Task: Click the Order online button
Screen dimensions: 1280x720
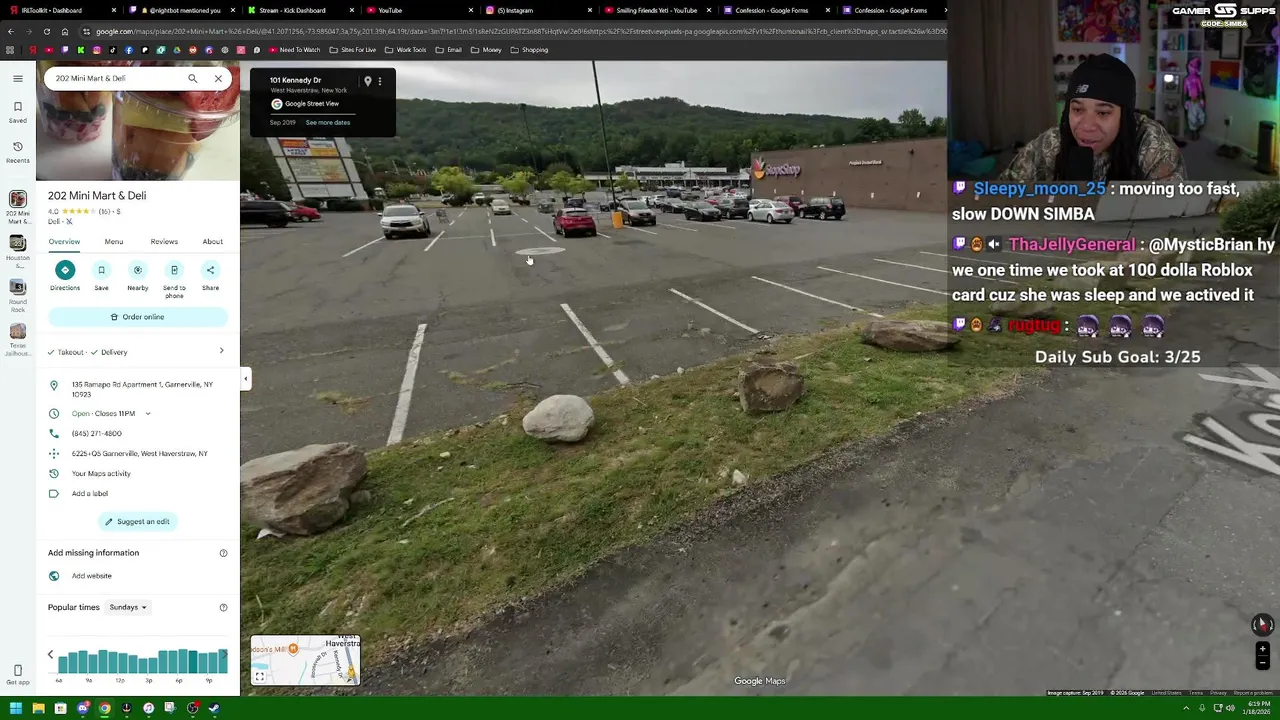Action: pyautogui.click(x=138, y=317)
